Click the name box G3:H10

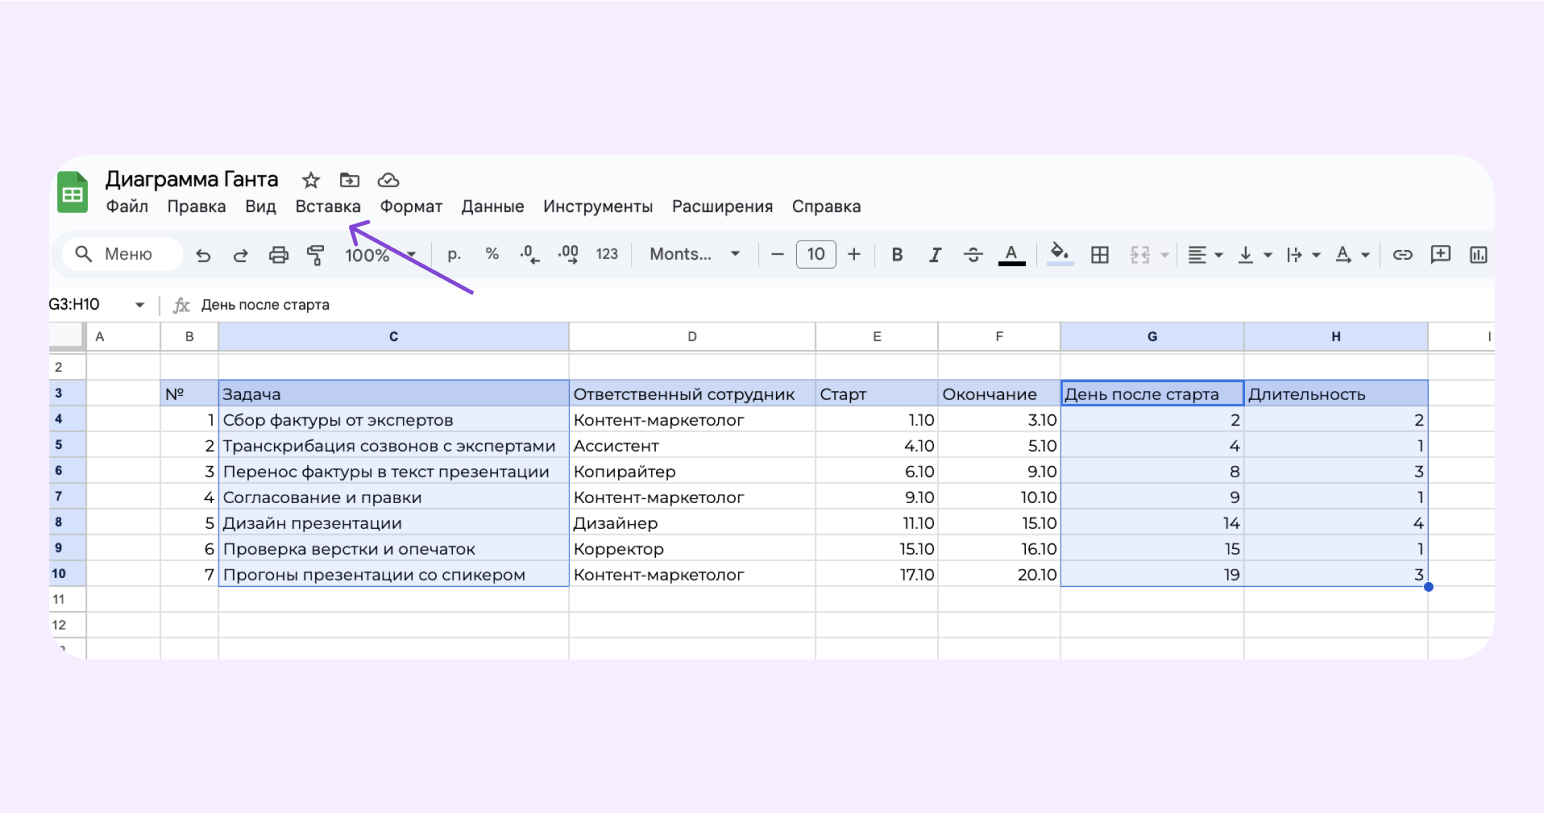(x=74, y=304)
